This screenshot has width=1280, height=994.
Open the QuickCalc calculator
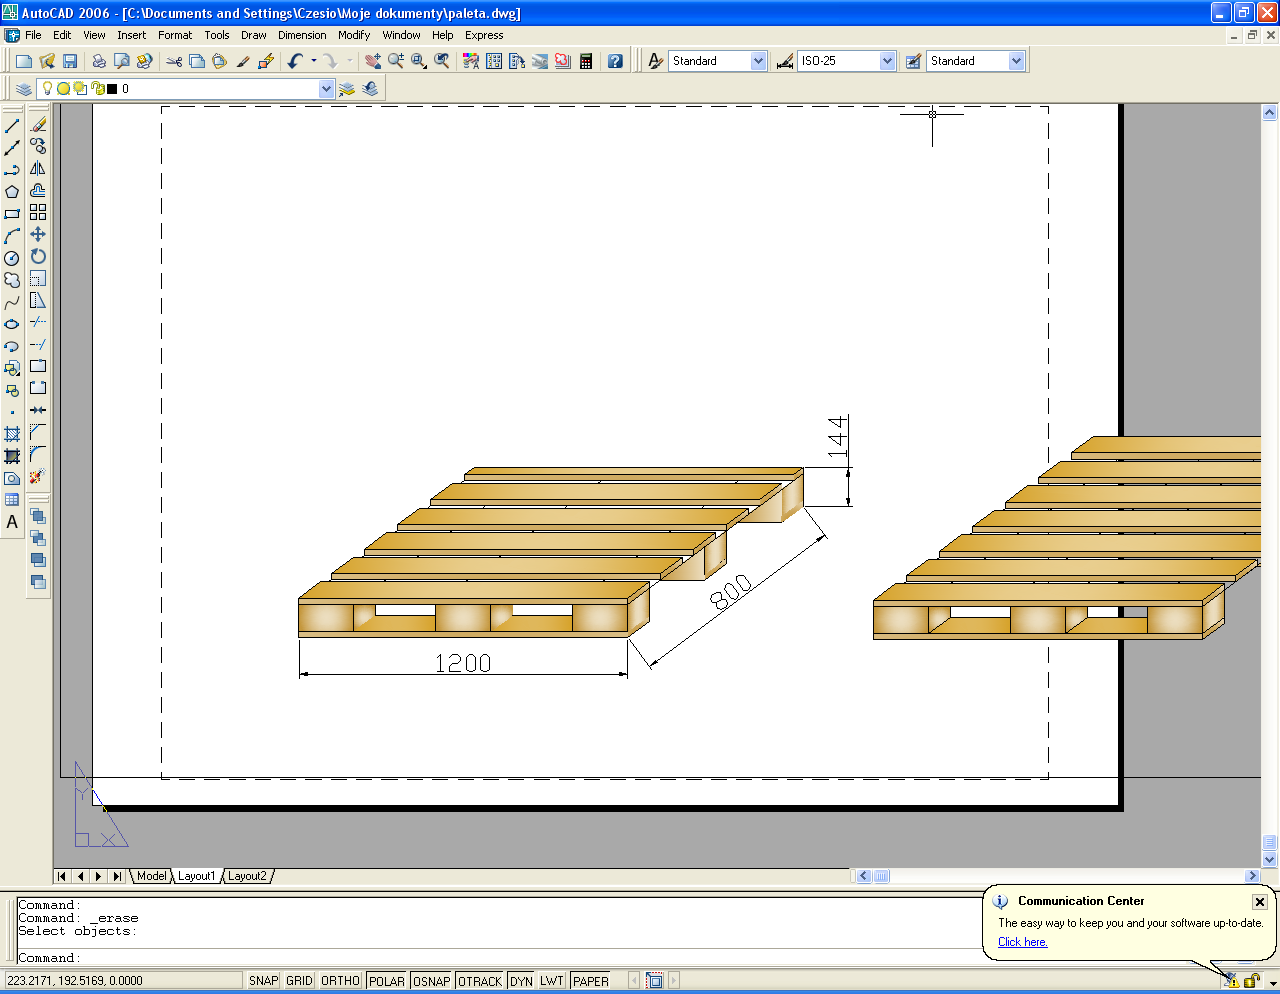[x=586, y=61]
